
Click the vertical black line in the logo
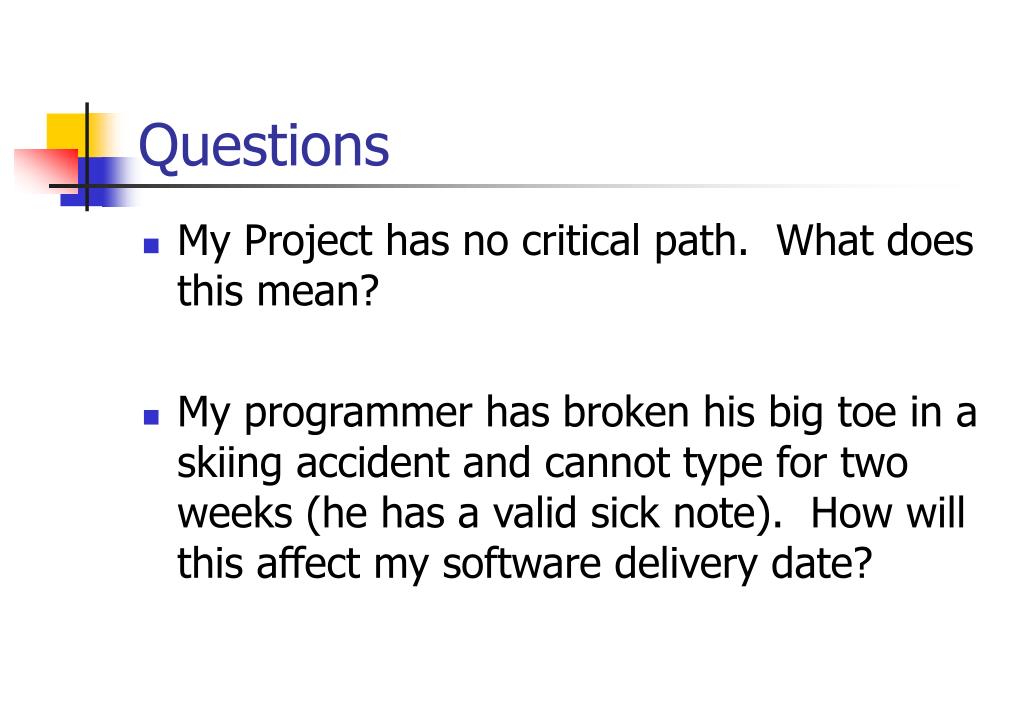[x=87, y=157]
